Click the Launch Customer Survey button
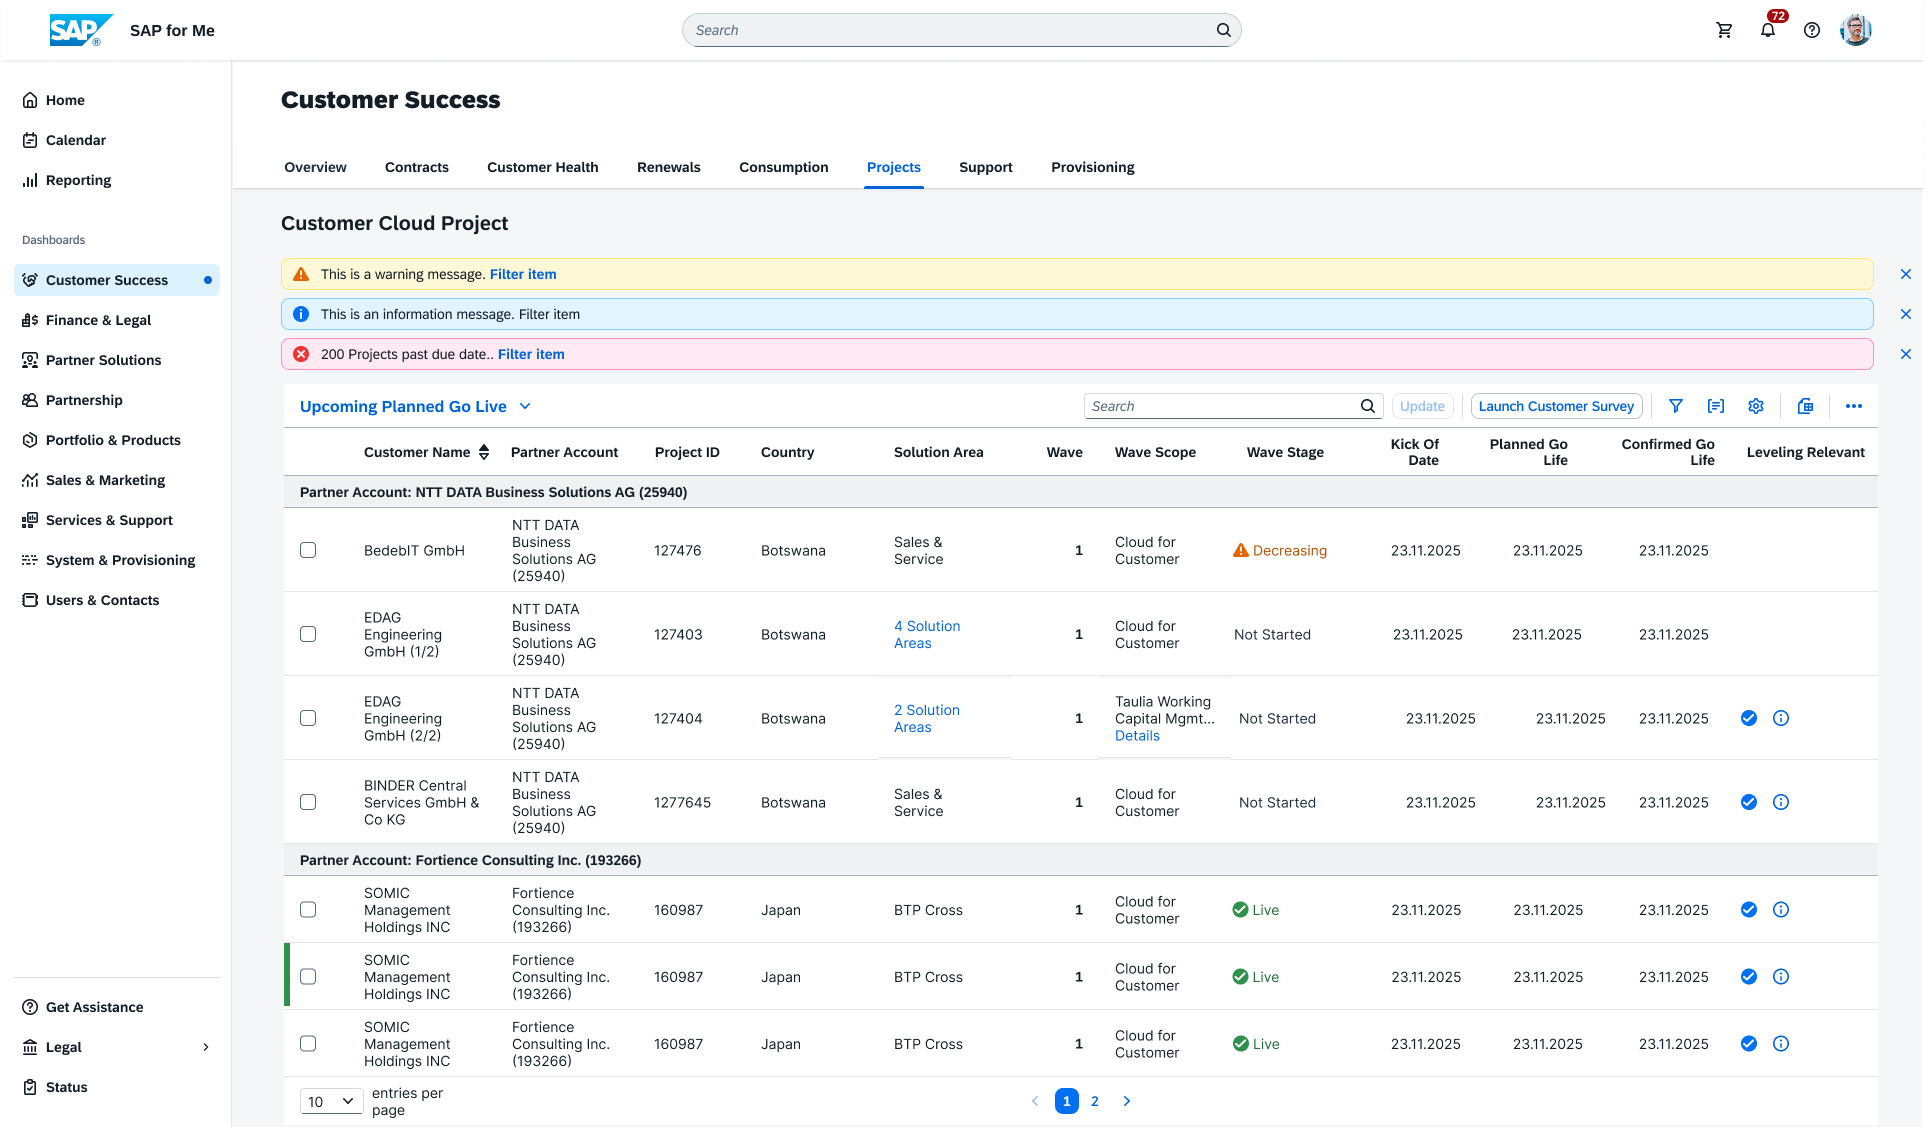The height and width of the screenshot is (1127, 1925). click(x=1556, y=406)
